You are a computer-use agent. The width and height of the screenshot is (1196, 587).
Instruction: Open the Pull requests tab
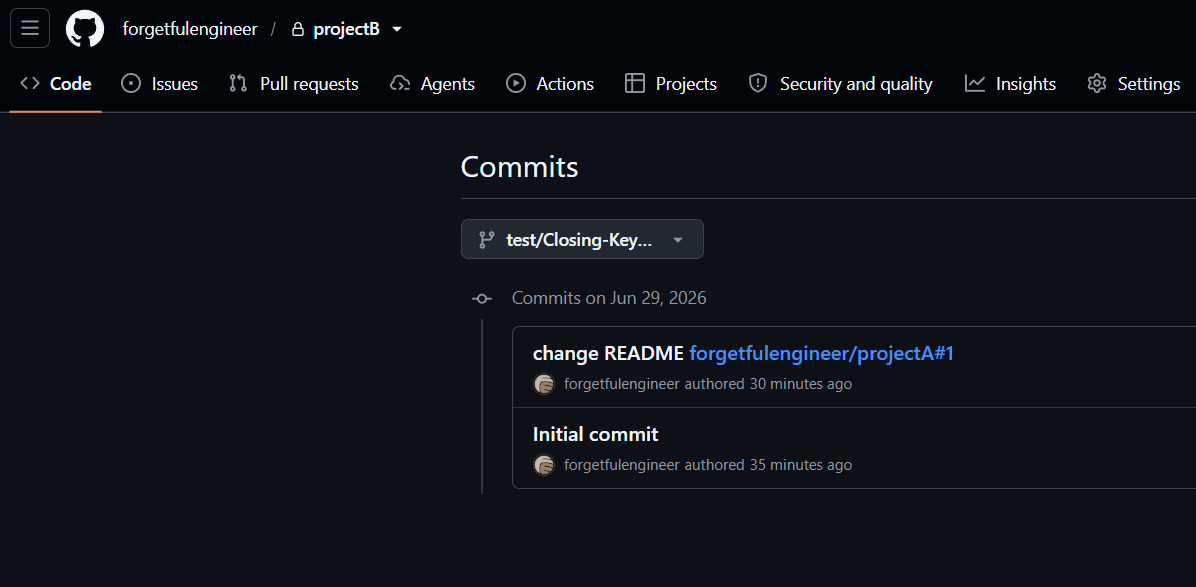click(294, 84)
